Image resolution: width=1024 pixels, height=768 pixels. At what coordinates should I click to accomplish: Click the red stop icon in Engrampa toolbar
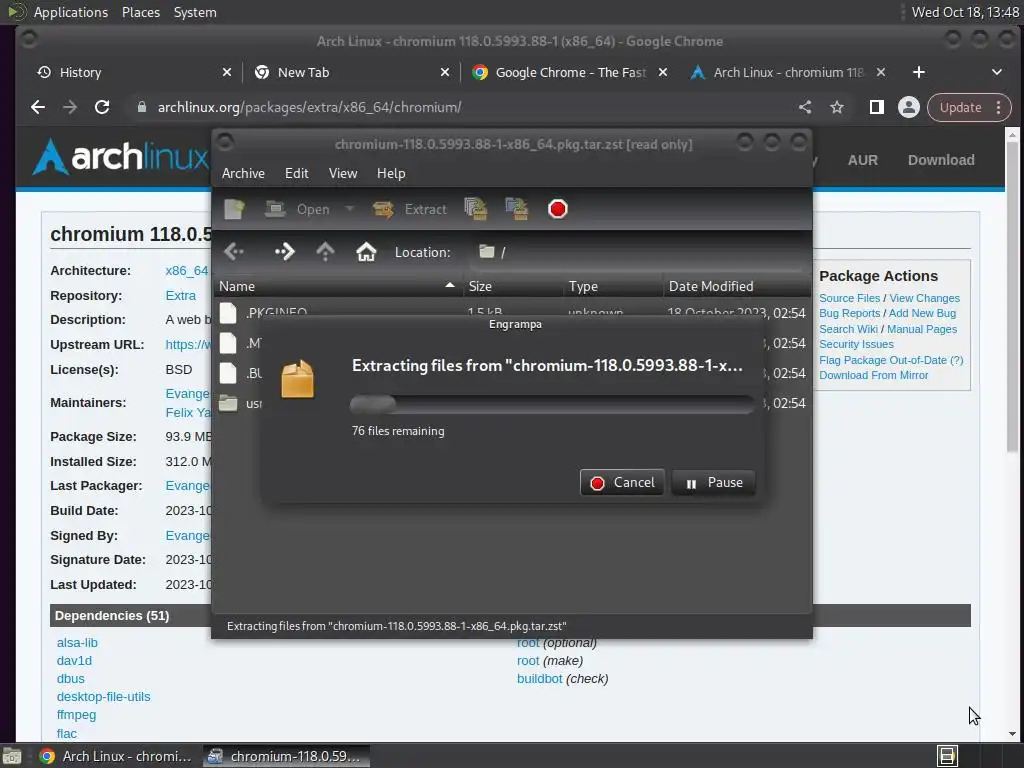click(558, 209)
